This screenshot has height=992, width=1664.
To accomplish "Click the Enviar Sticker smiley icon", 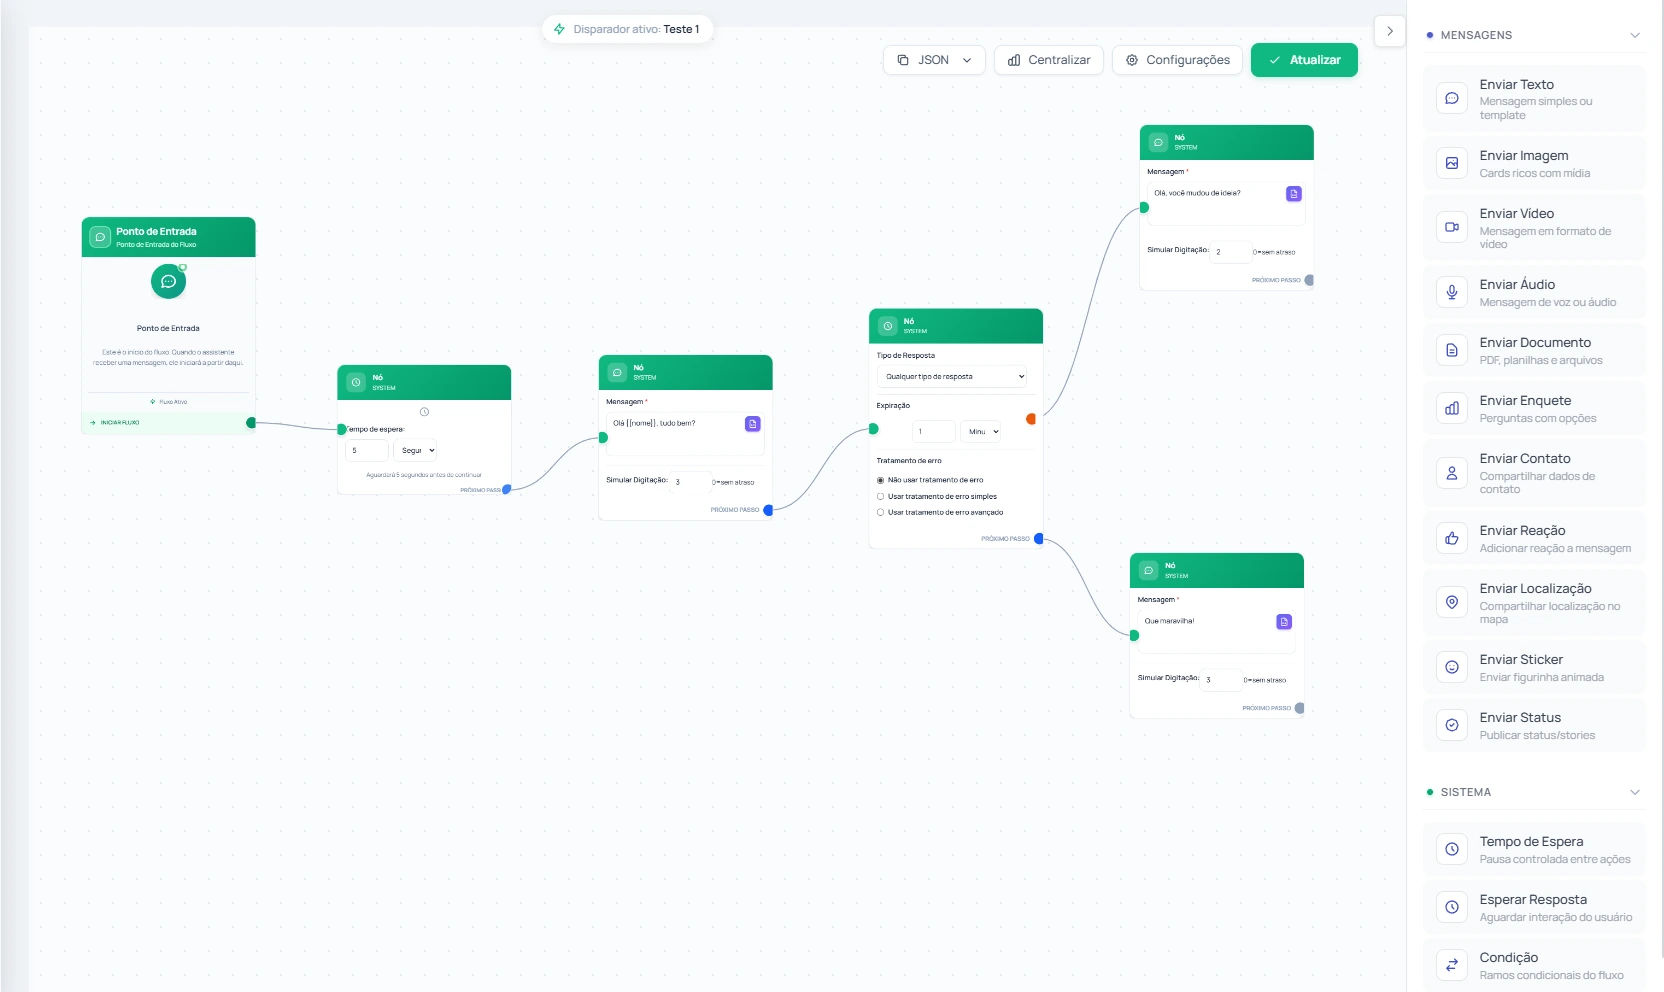I will point(1451,667).
